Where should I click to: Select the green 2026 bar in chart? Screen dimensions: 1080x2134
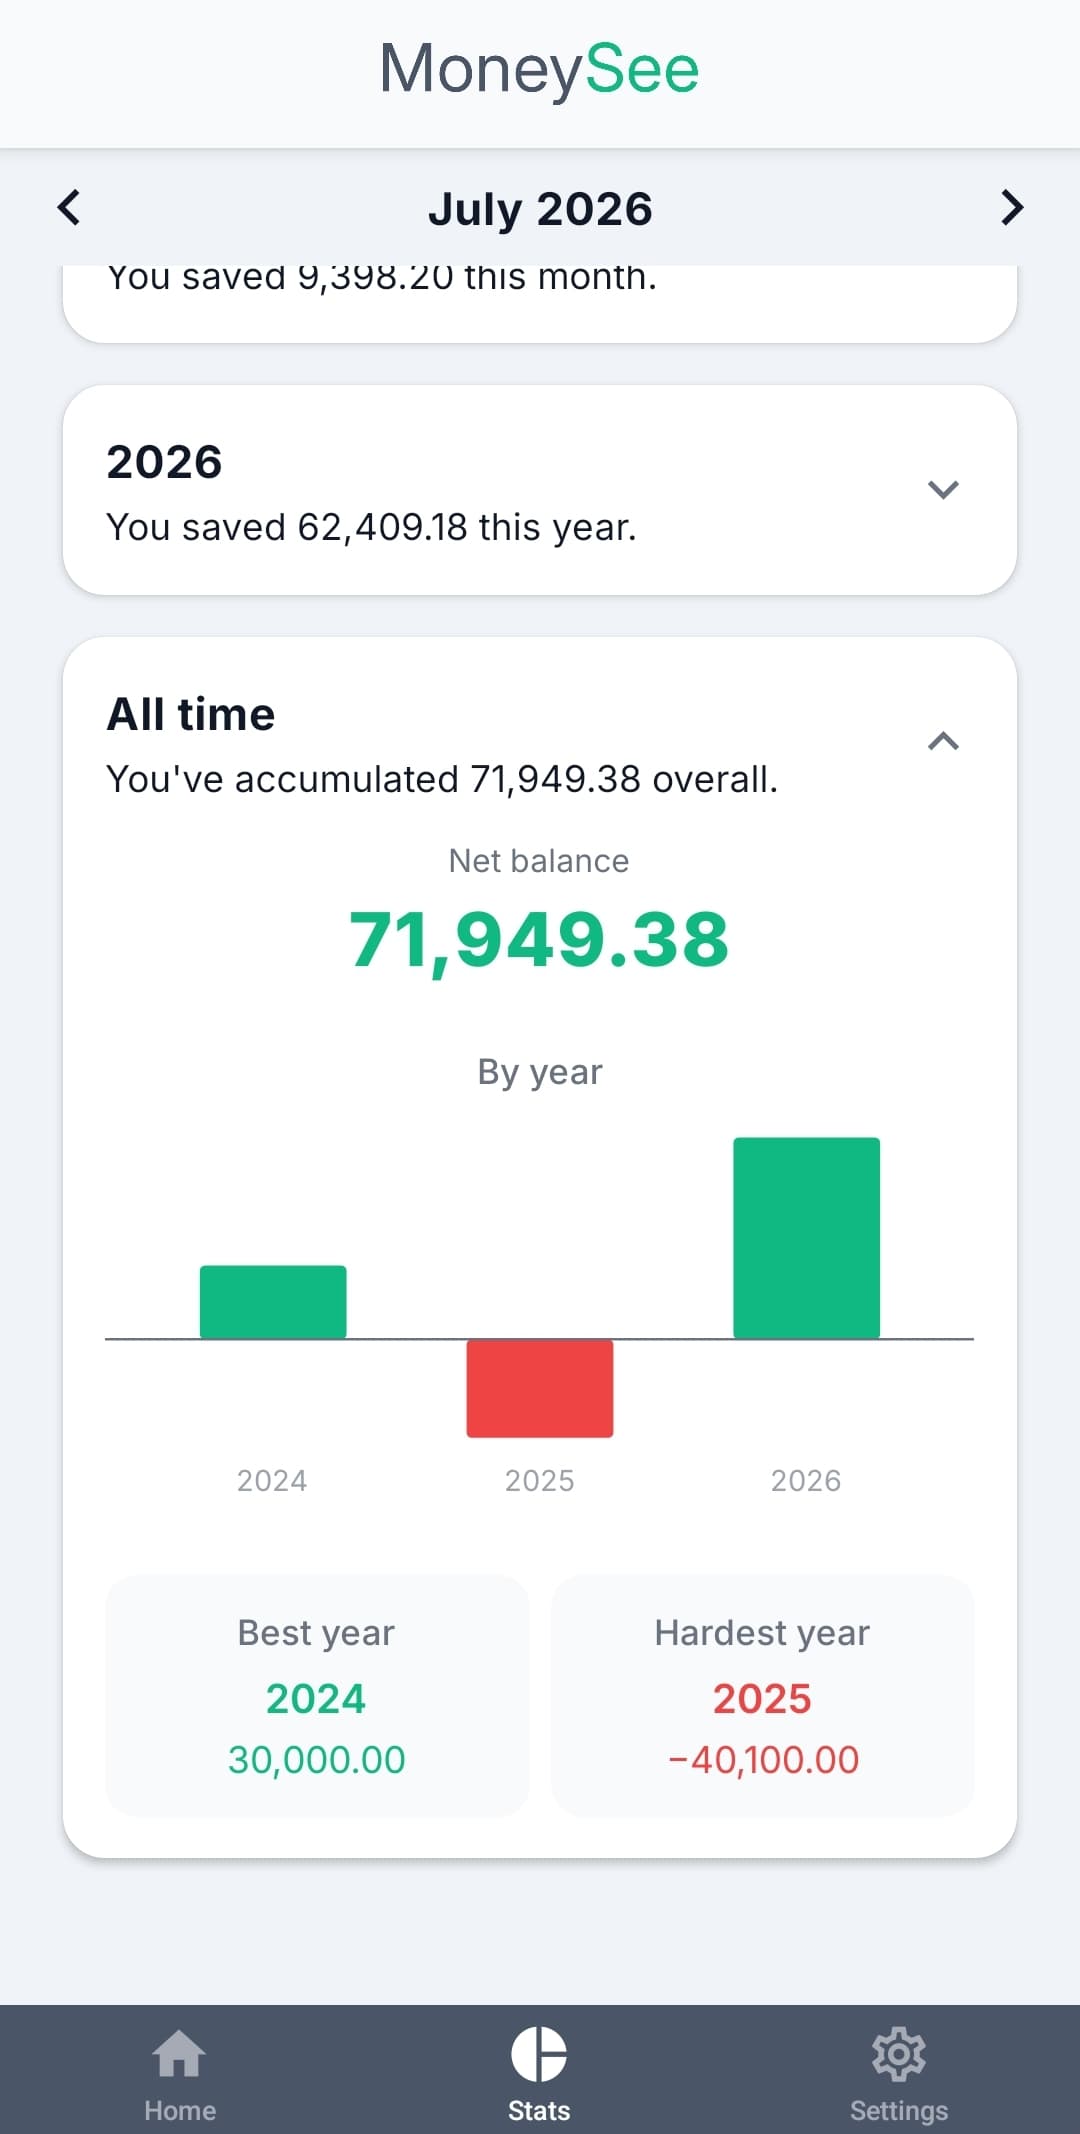pyautogui.click(x=807, y=1238)
